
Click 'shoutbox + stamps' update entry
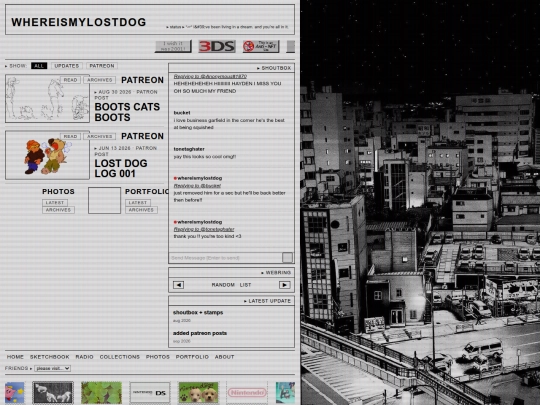pyautogui.click(x=198, y=312)
